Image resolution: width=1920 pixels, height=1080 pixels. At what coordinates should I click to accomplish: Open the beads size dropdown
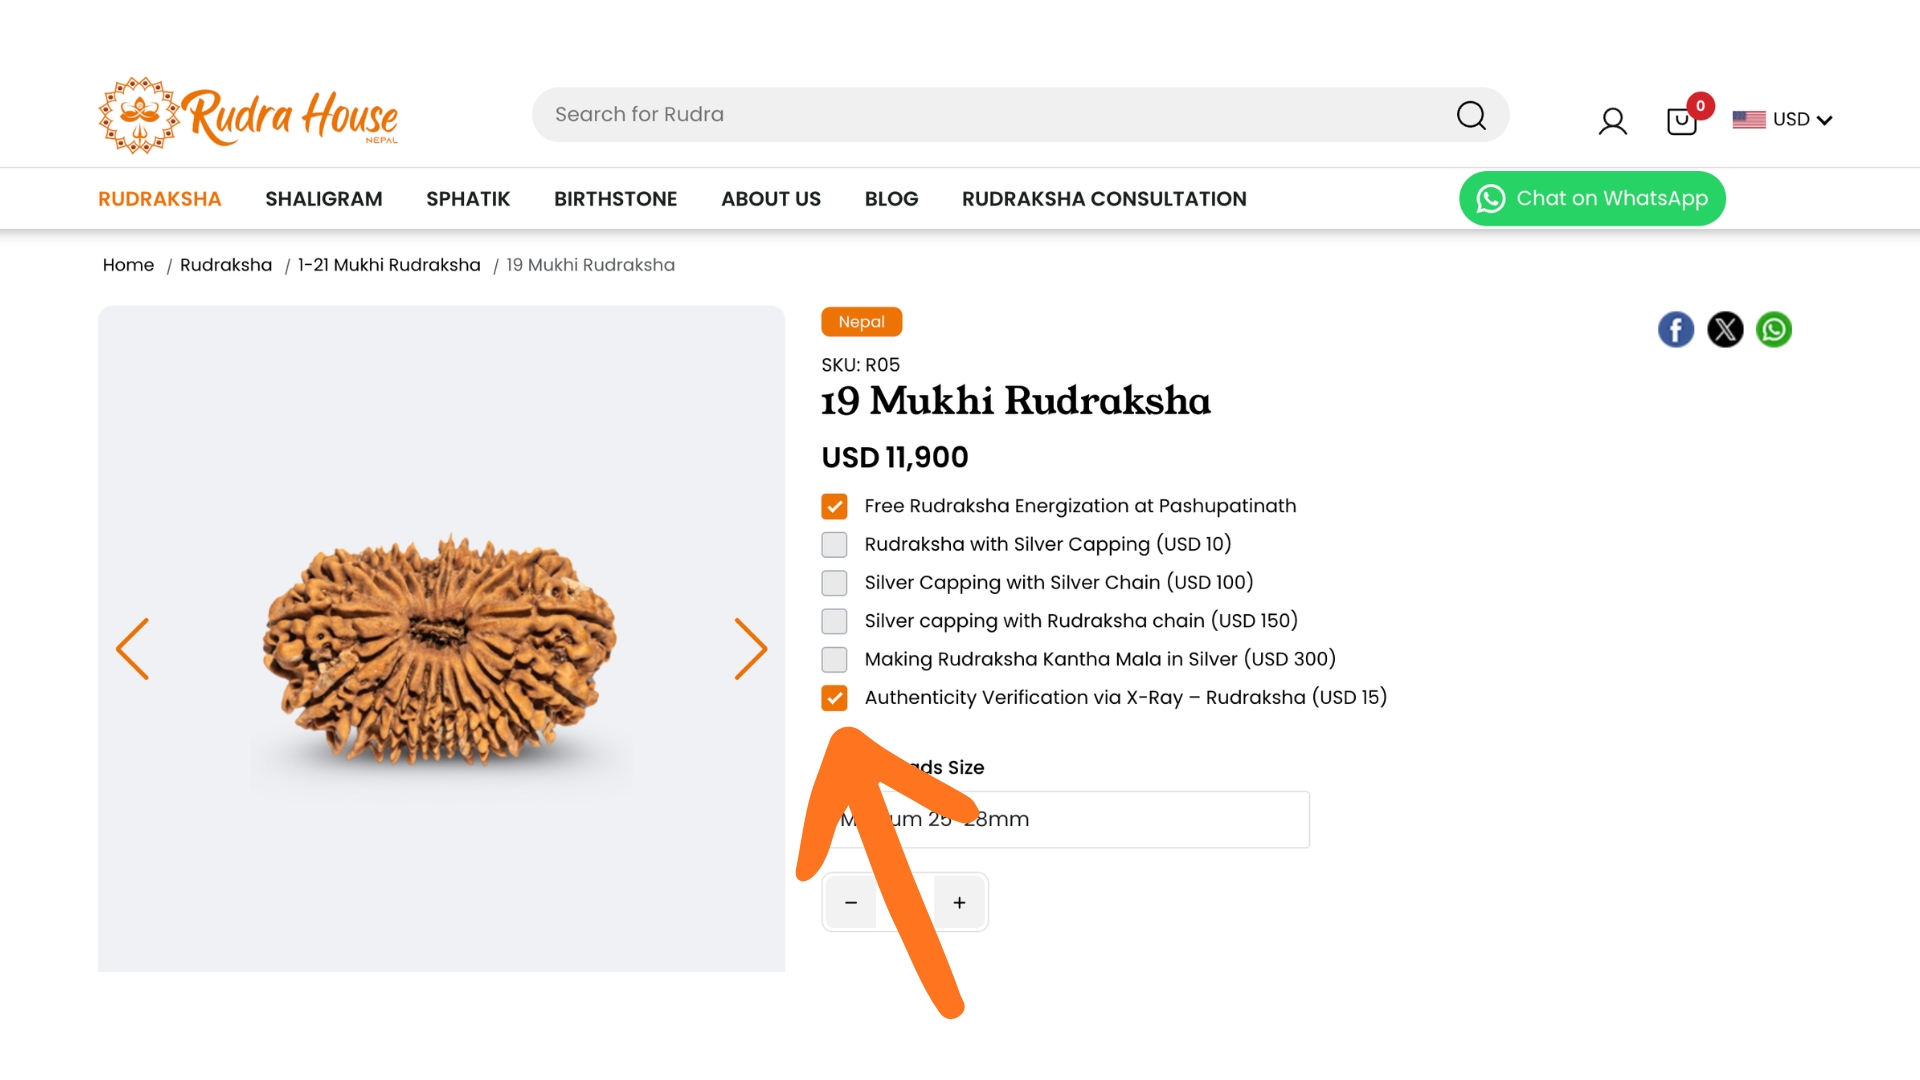[1066, 820]
